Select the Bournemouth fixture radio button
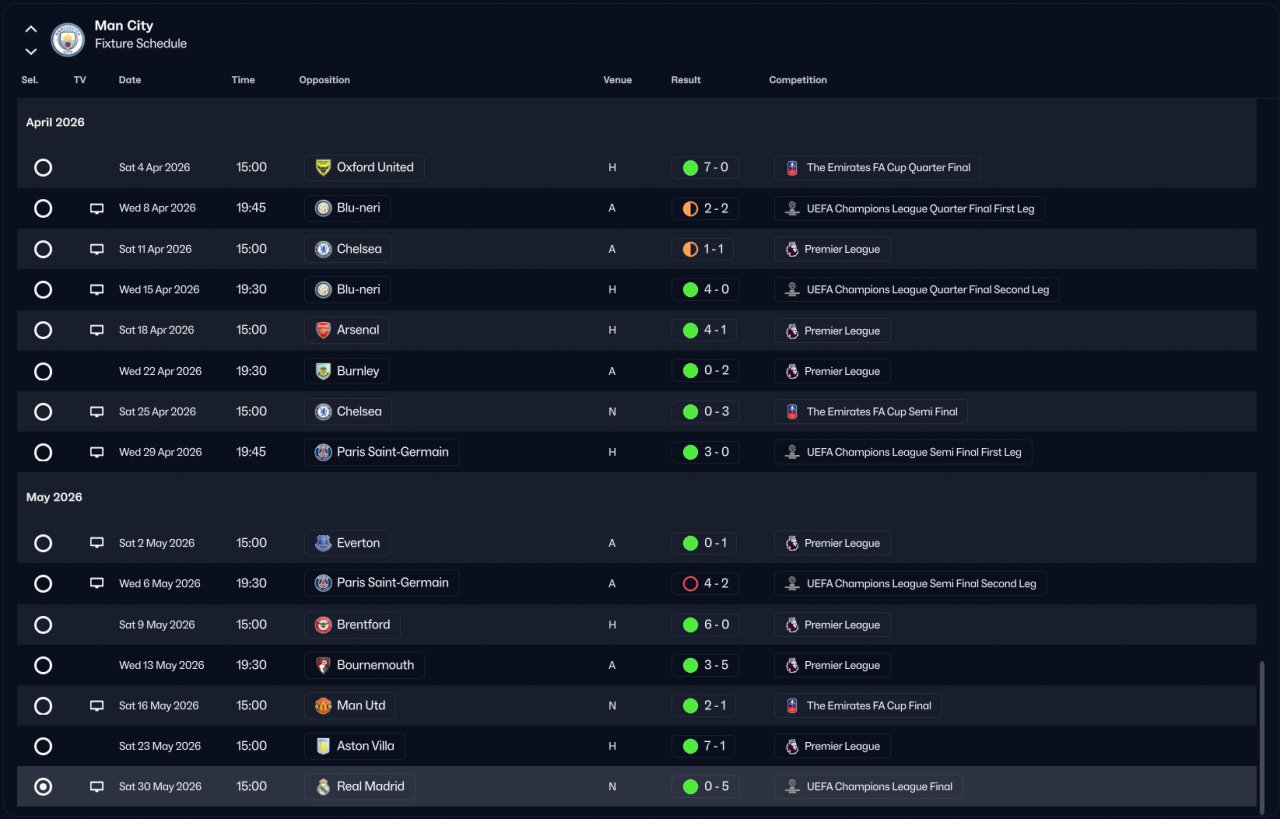 point(43,665)
